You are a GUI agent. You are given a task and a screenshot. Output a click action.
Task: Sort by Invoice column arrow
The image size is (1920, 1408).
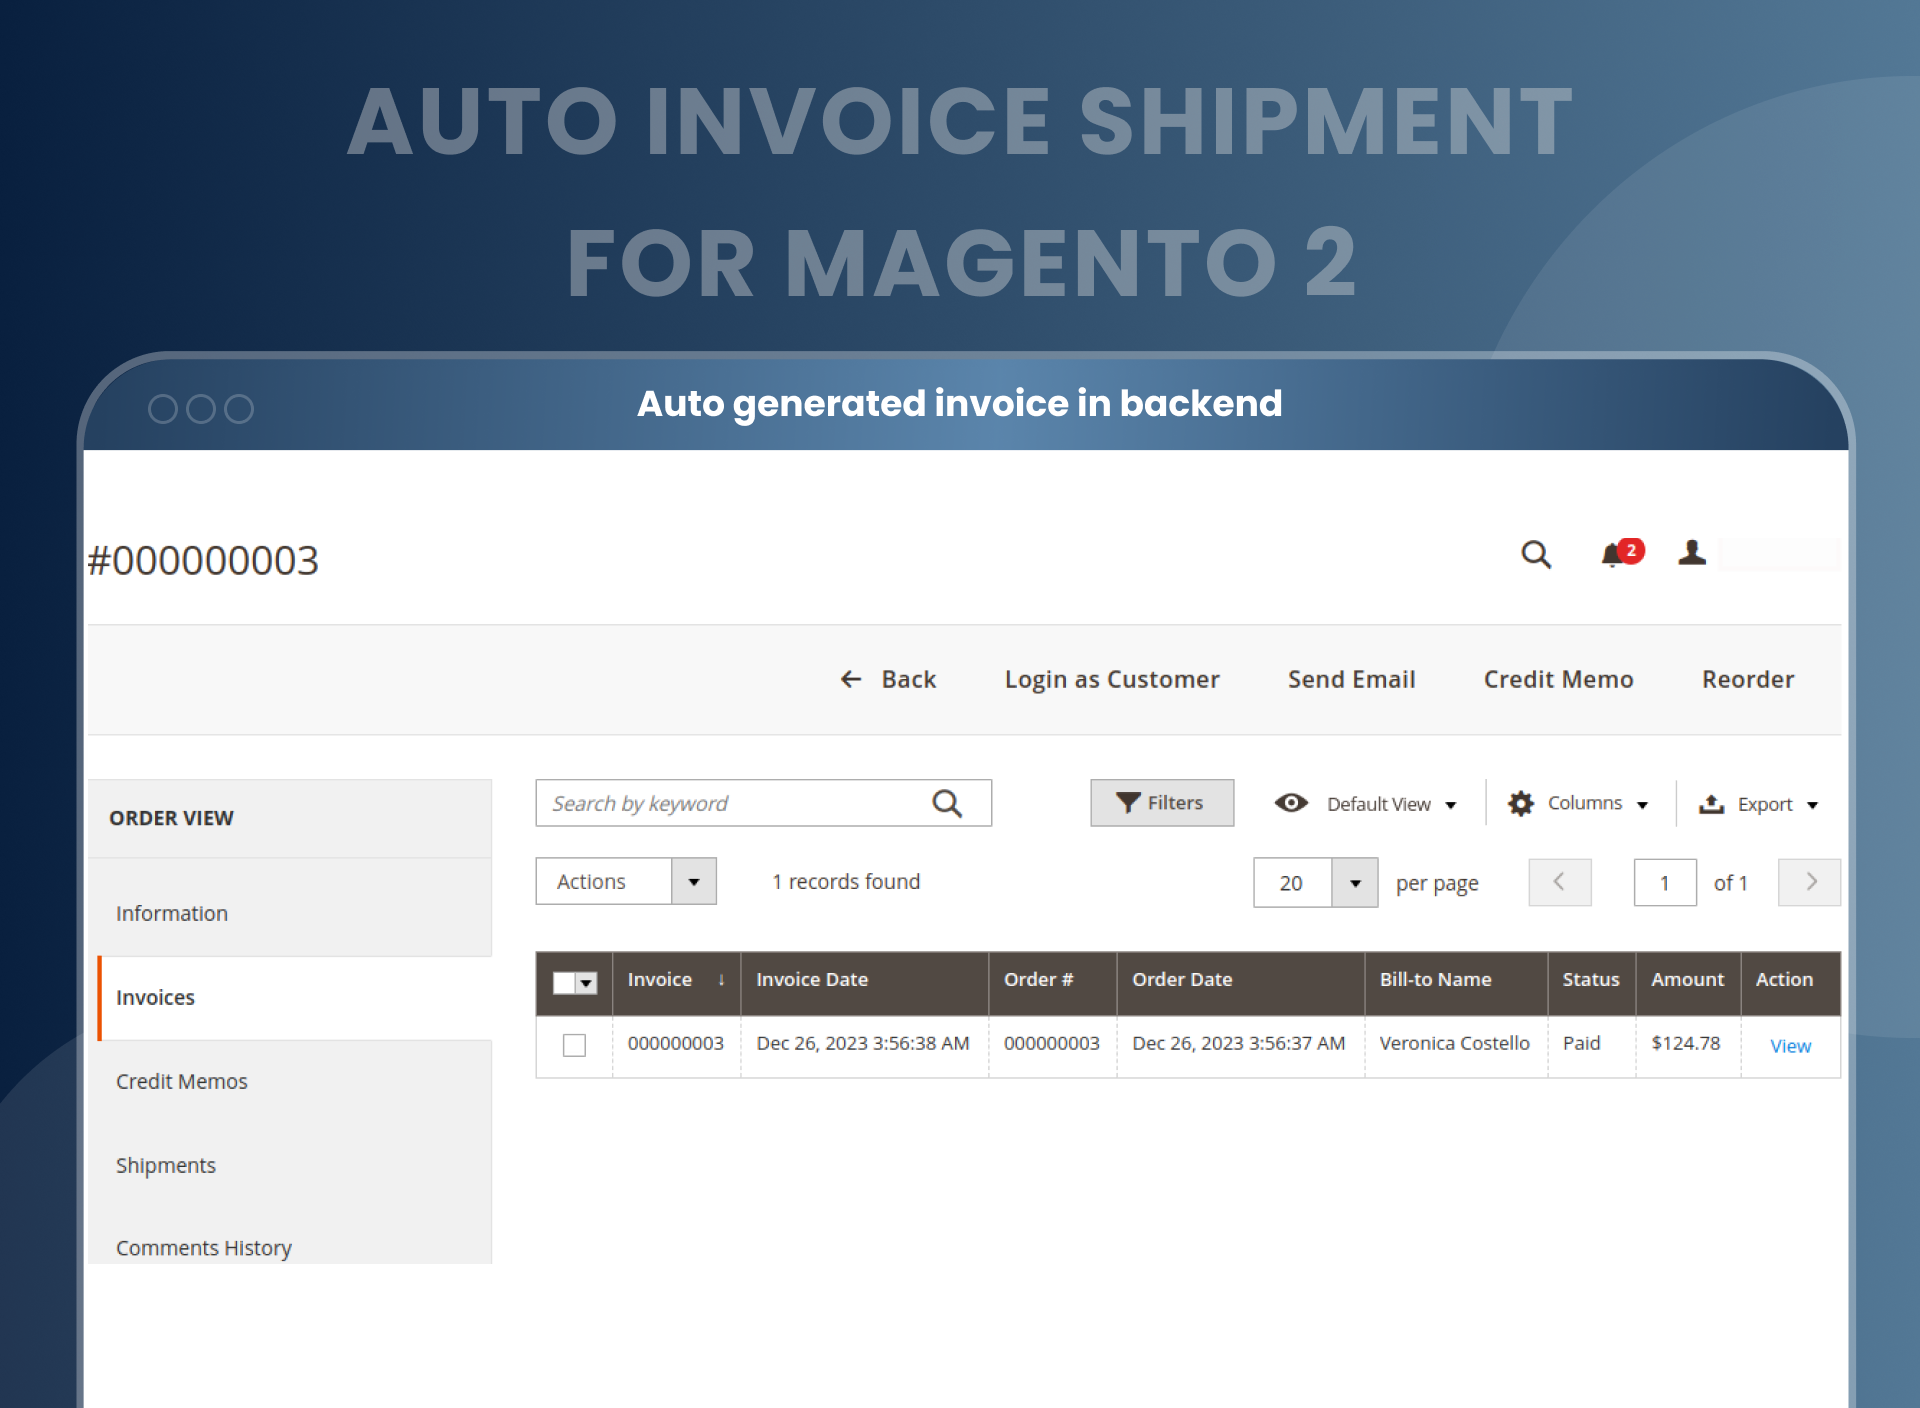(x=721, y=980)
